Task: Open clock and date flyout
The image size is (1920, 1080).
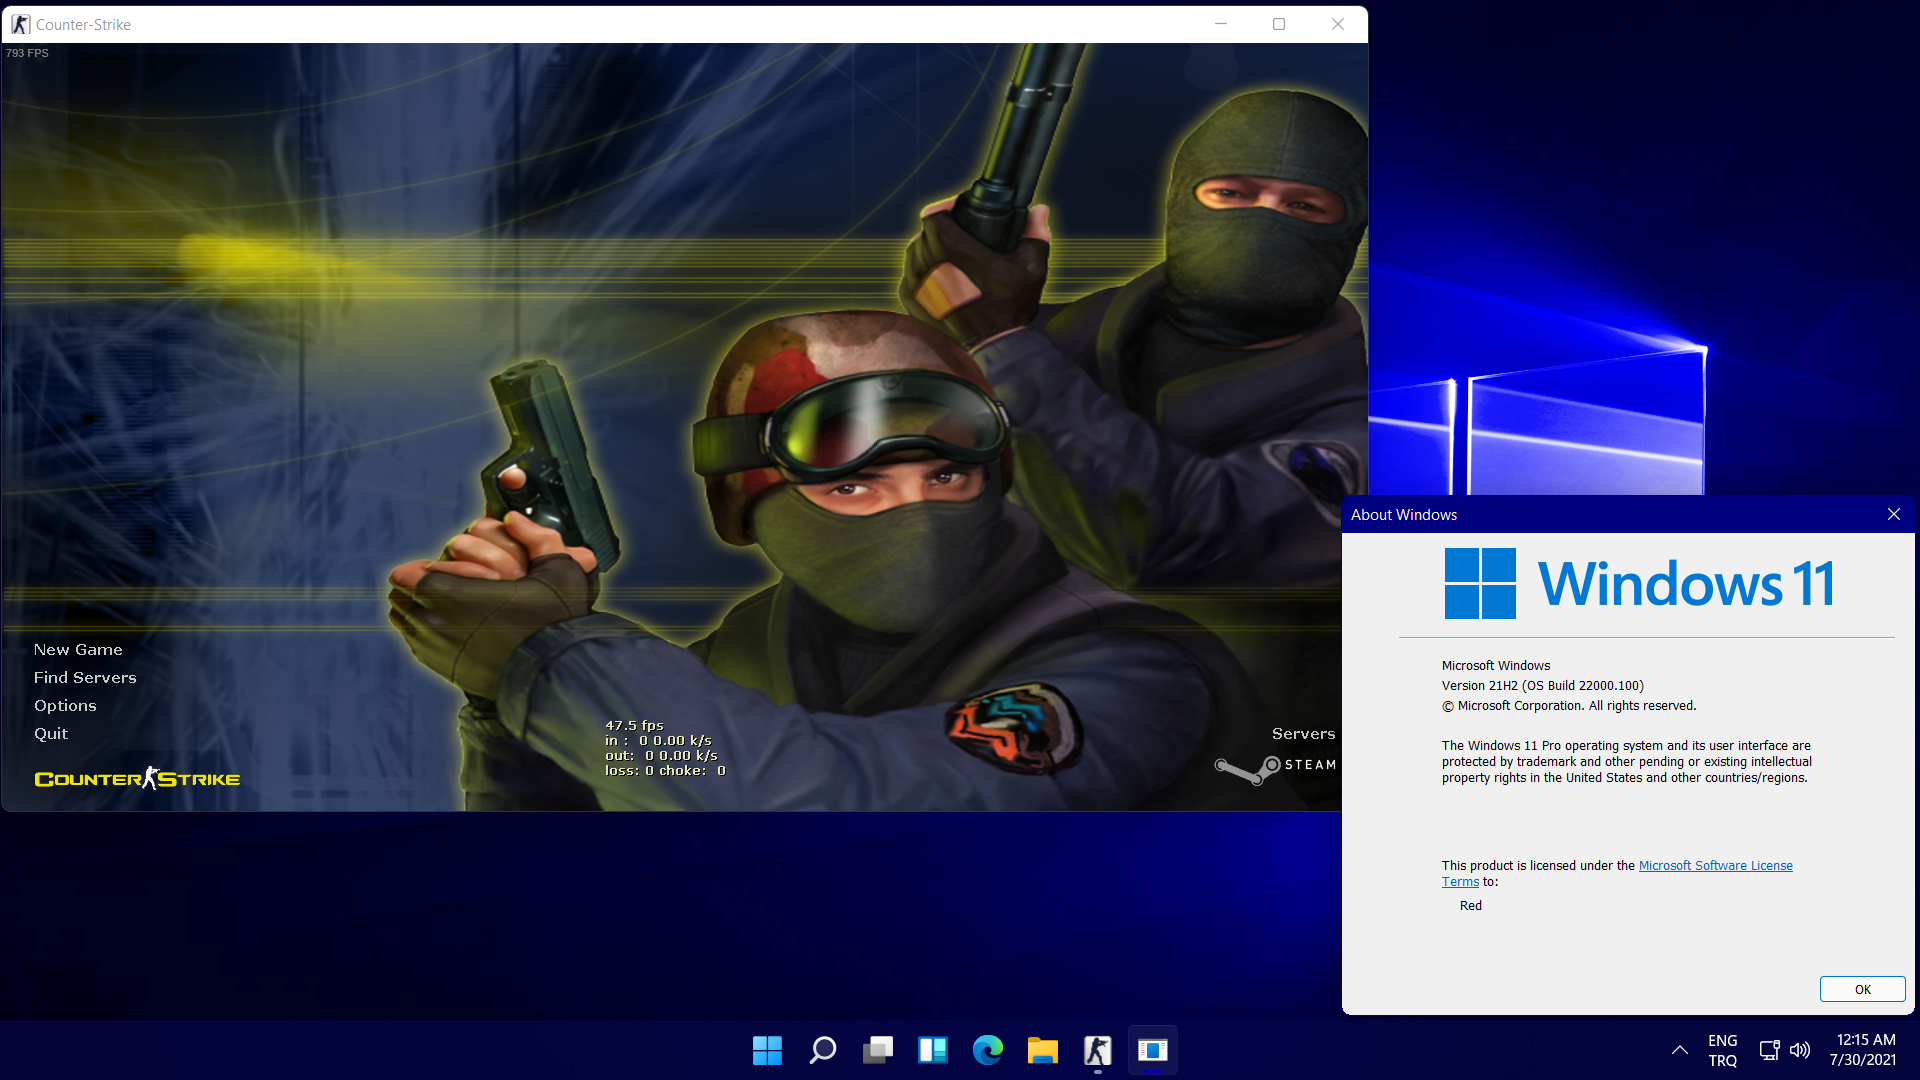Action: (1862, 1050)
